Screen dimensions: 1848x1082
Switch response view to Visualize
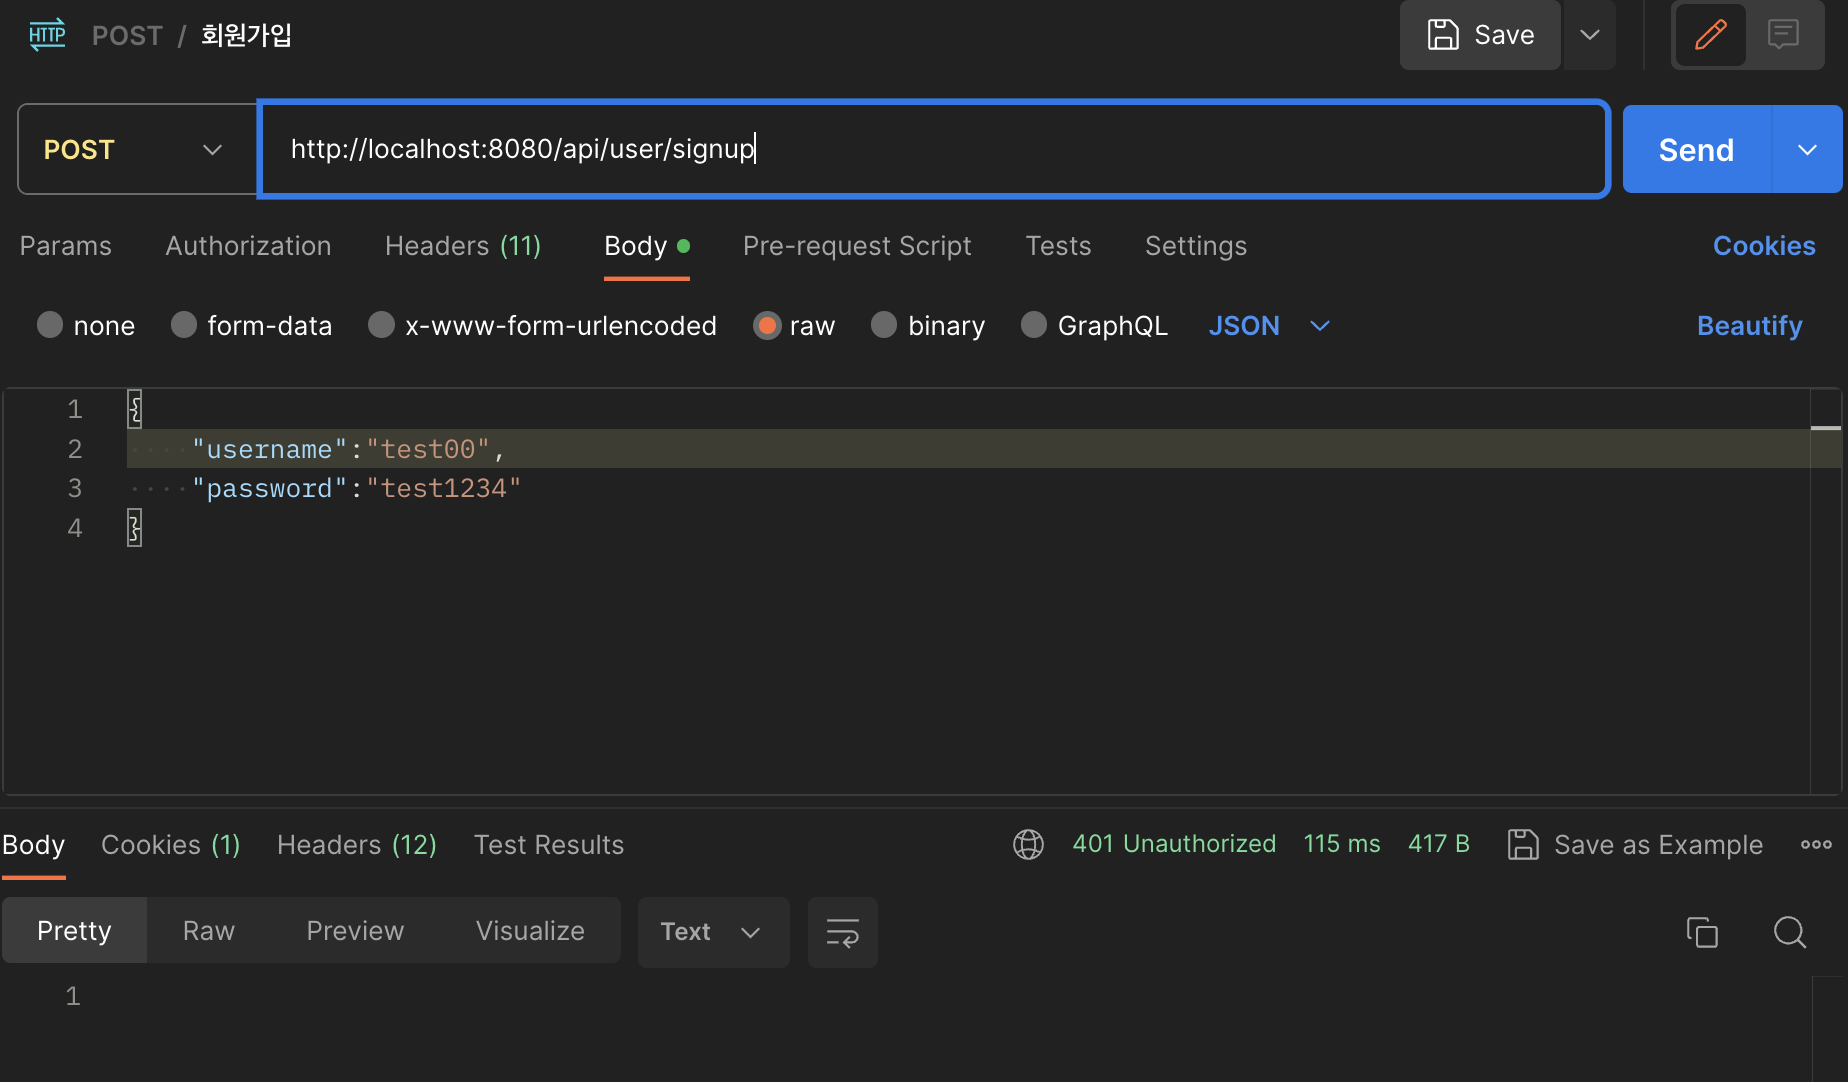[x=530, y=931]
